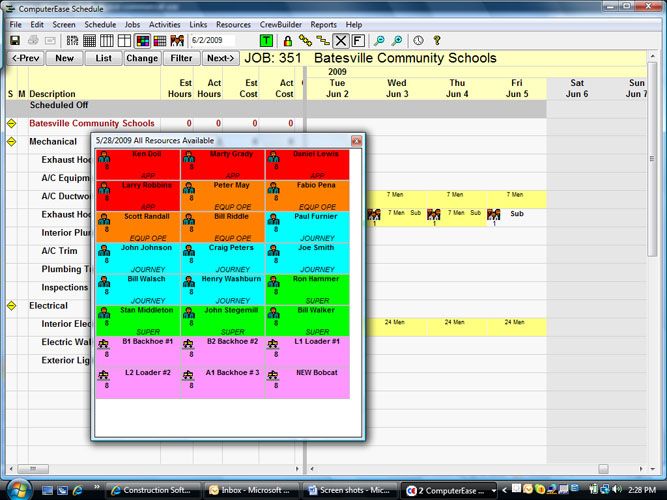Open the File menu

click(15, 25)
